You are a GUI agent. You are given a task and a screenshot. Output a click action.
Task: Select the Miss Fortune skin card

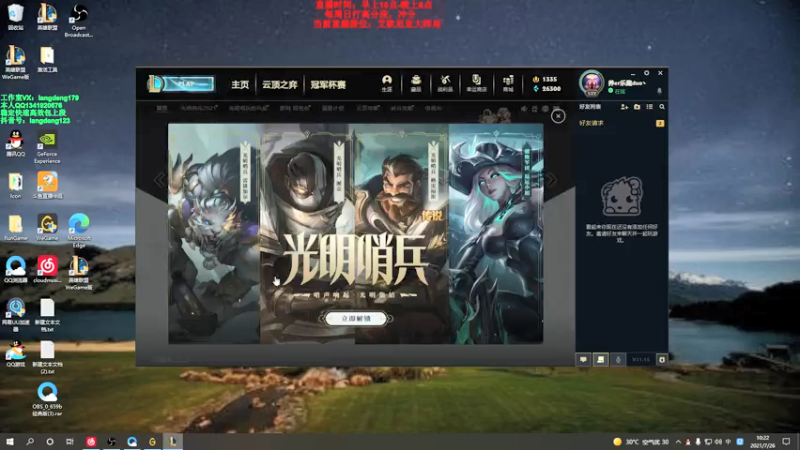pyautogui.click(x=496, y=234)
